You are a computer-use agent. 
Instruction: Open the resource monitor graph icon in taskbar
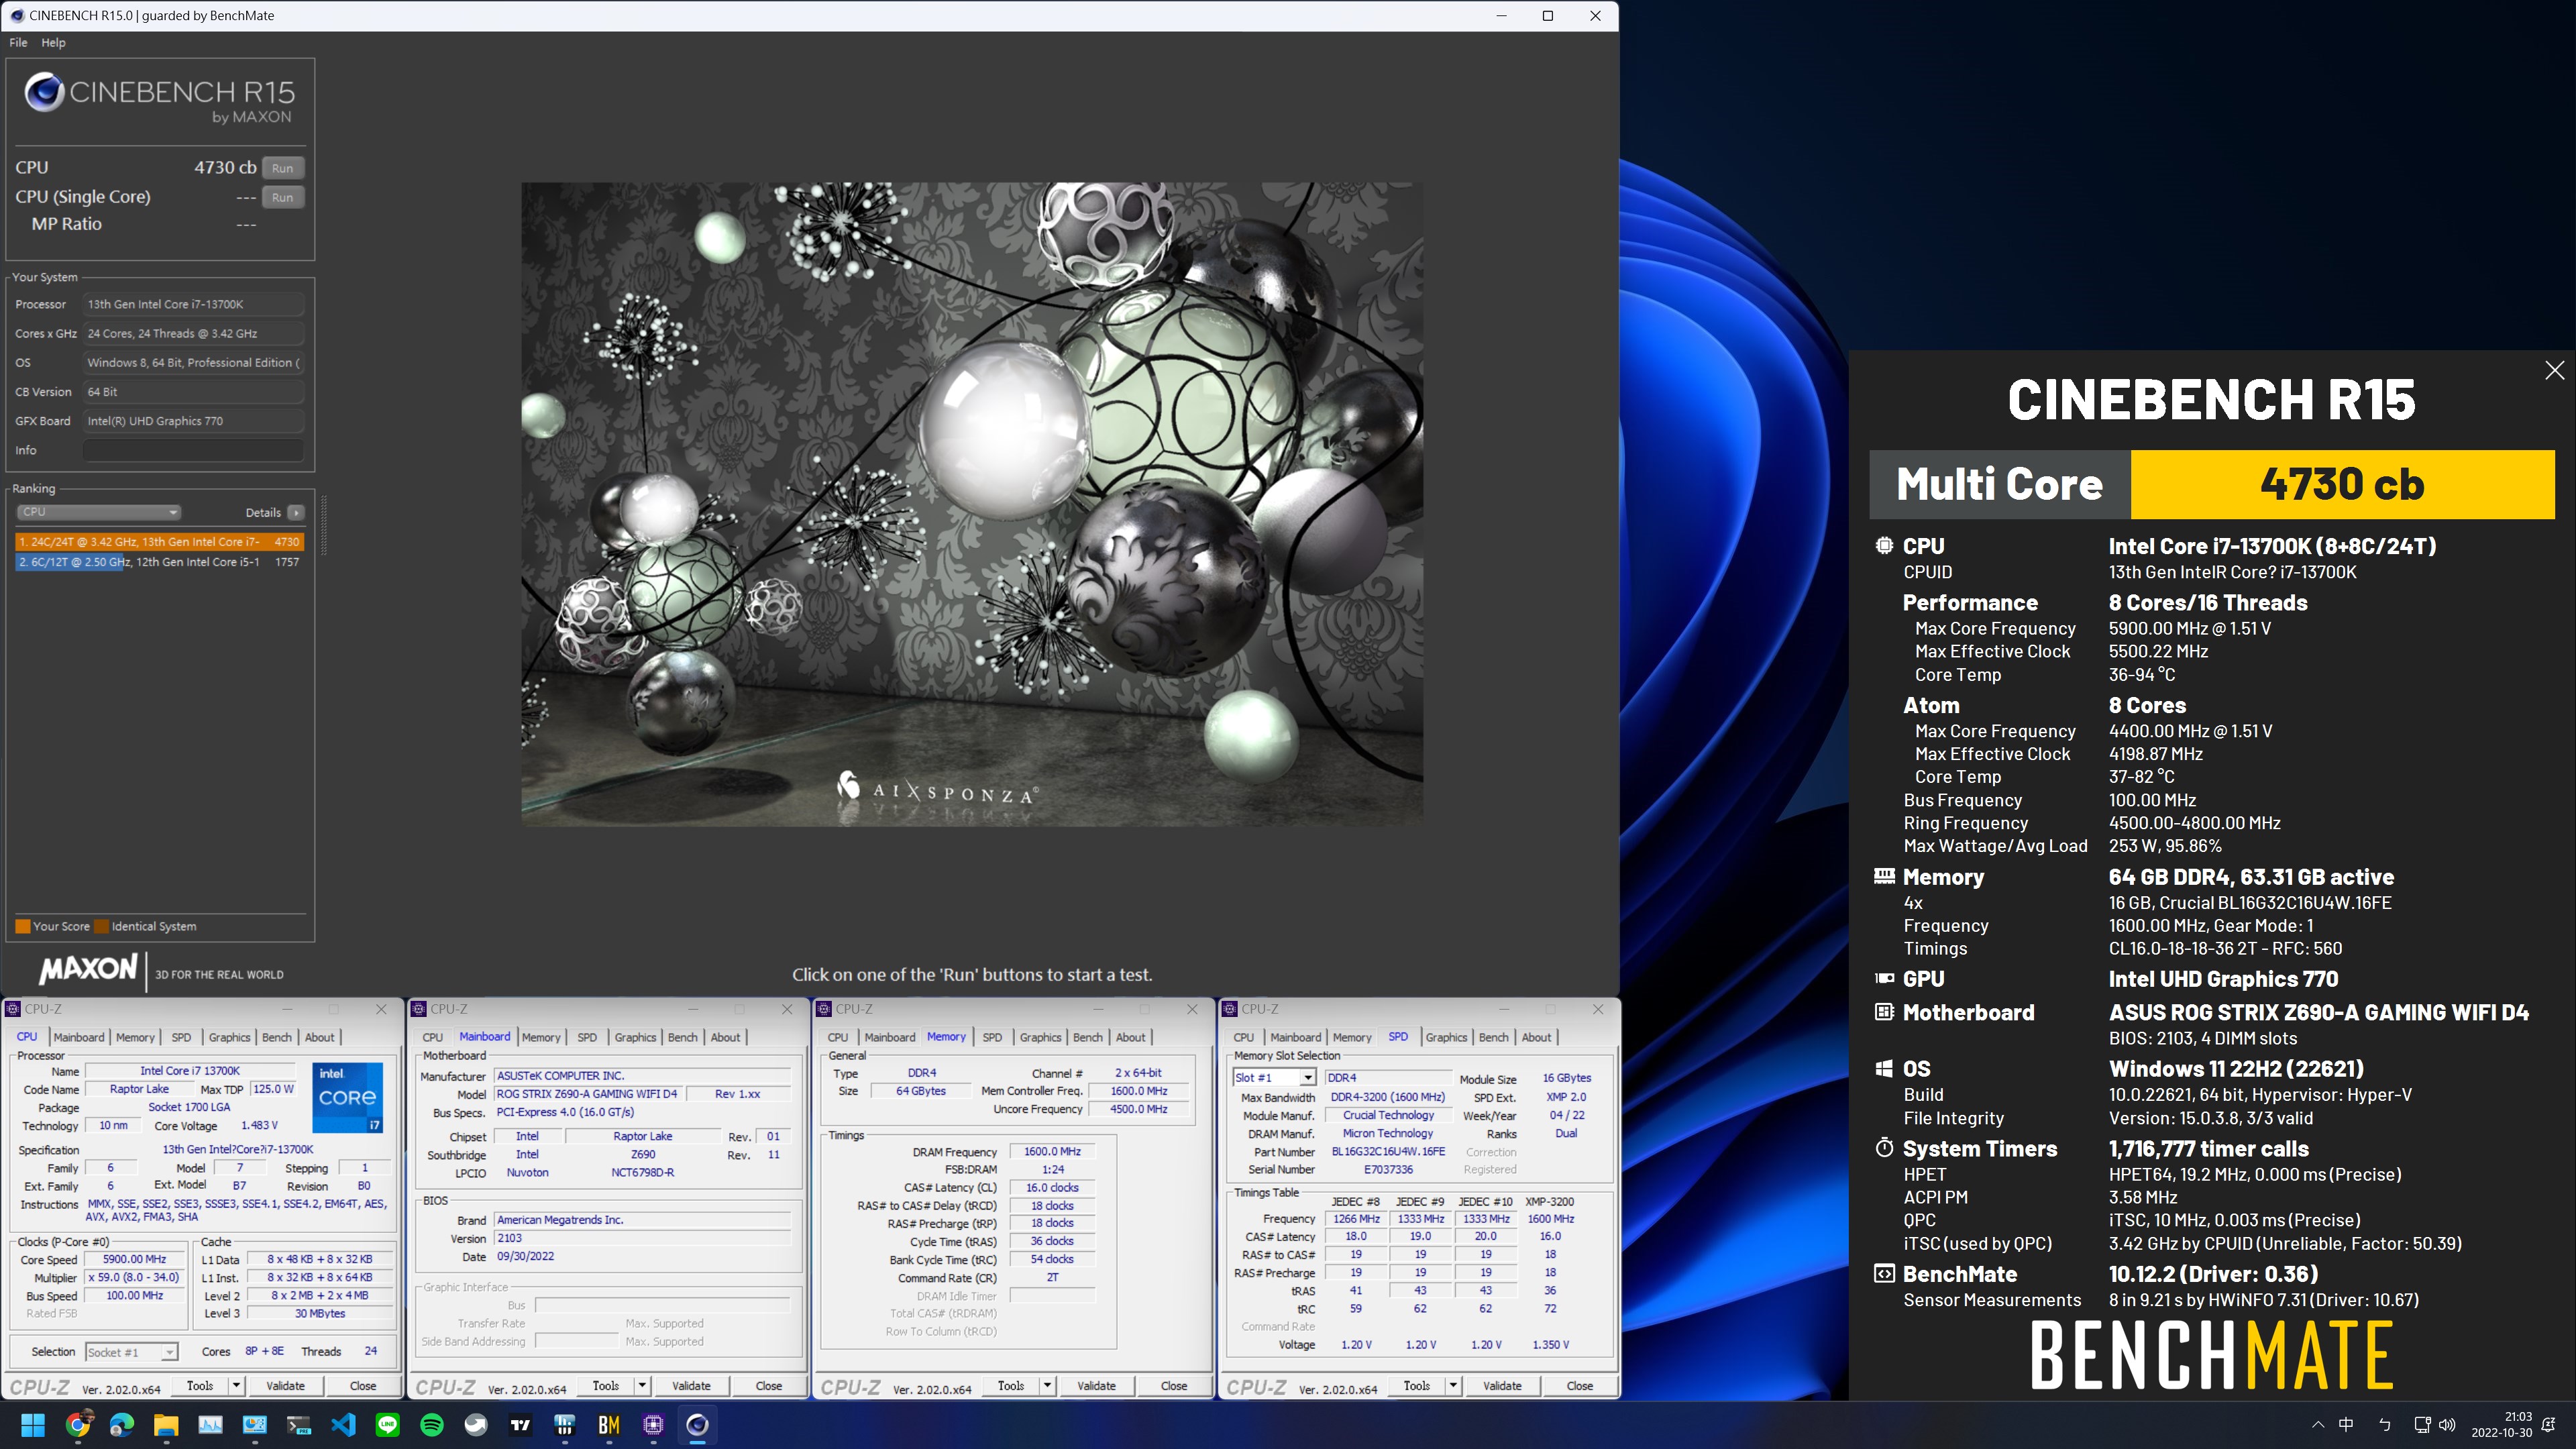[210, 1425]
